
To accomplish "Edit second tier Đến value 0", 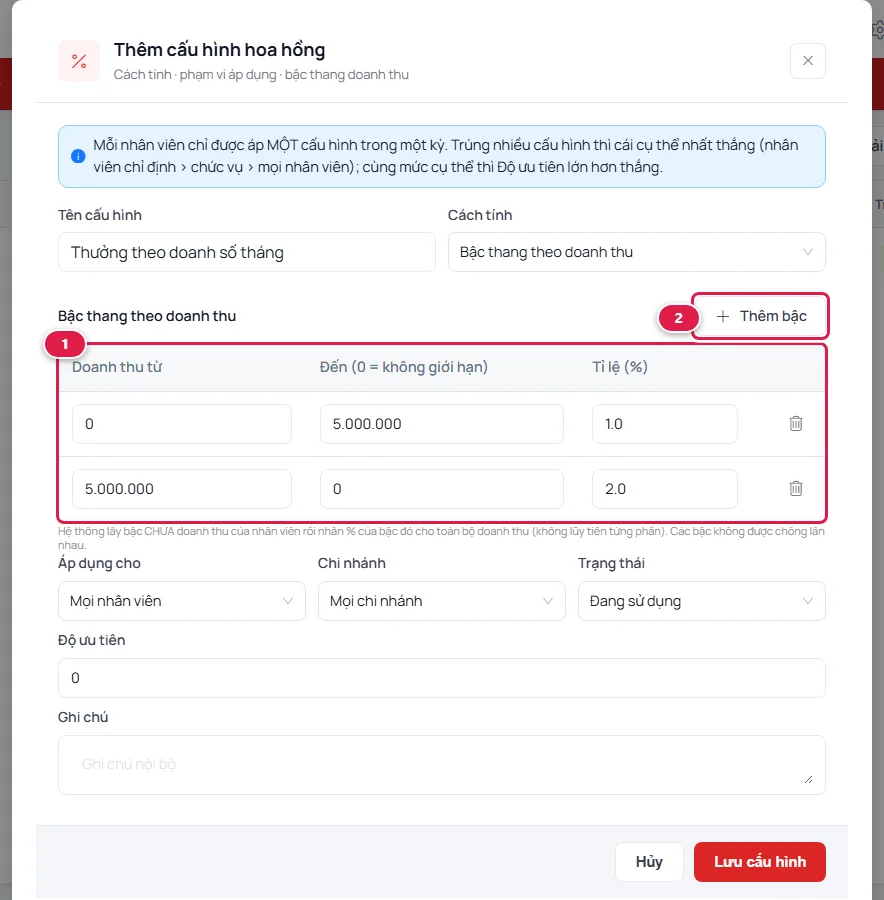I will [441, 489].
